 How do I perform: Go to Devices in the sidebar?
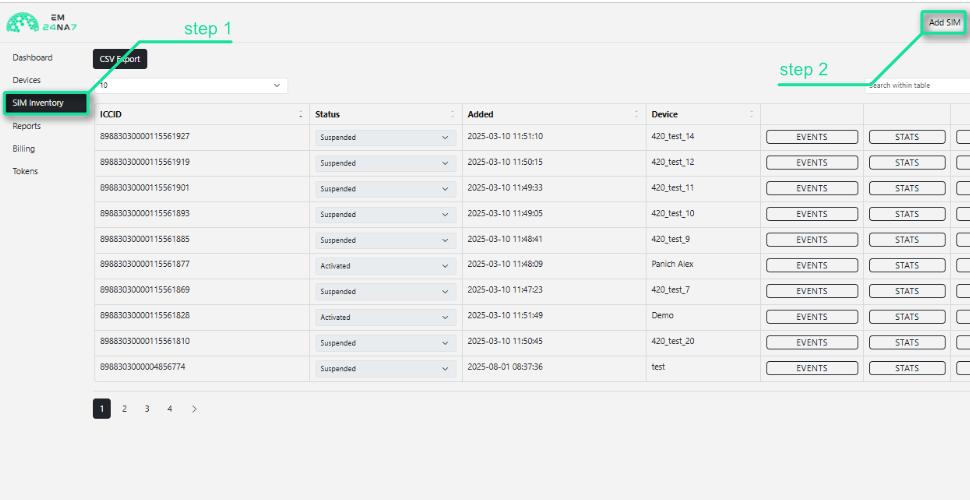26,80
